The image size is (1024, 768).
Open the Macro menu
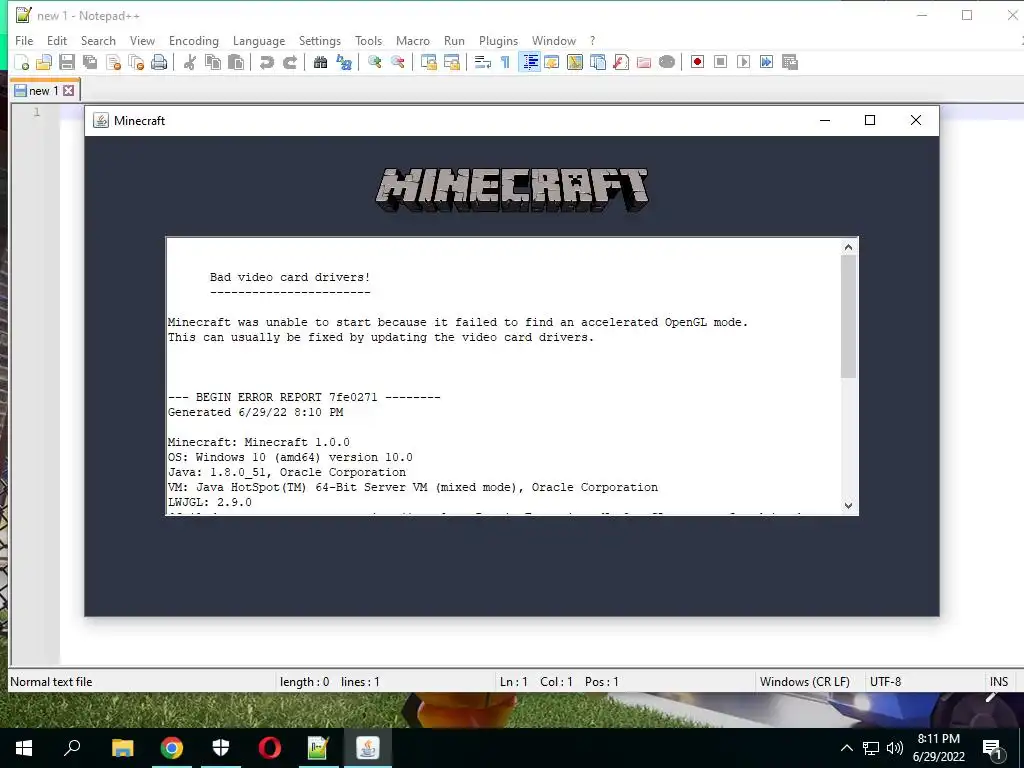(x=413, y=40)
